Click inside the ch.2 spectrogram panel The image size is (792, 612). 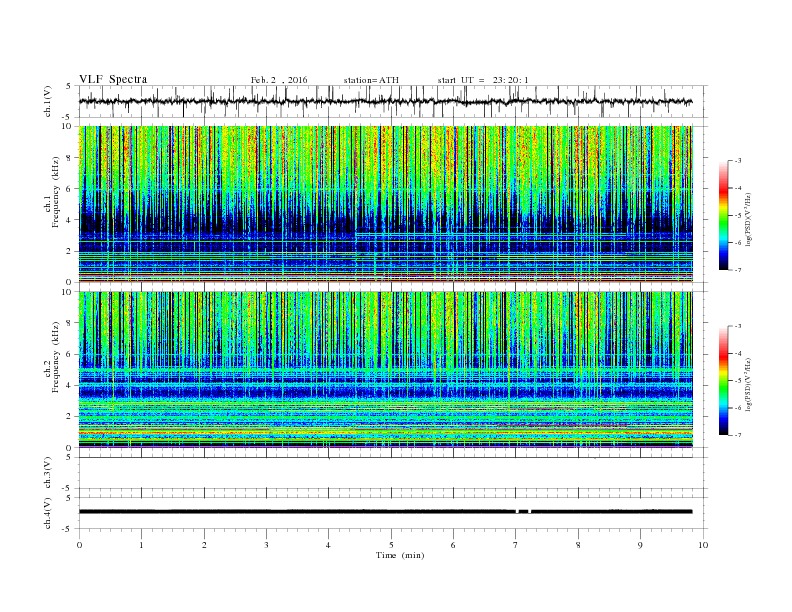386,369
